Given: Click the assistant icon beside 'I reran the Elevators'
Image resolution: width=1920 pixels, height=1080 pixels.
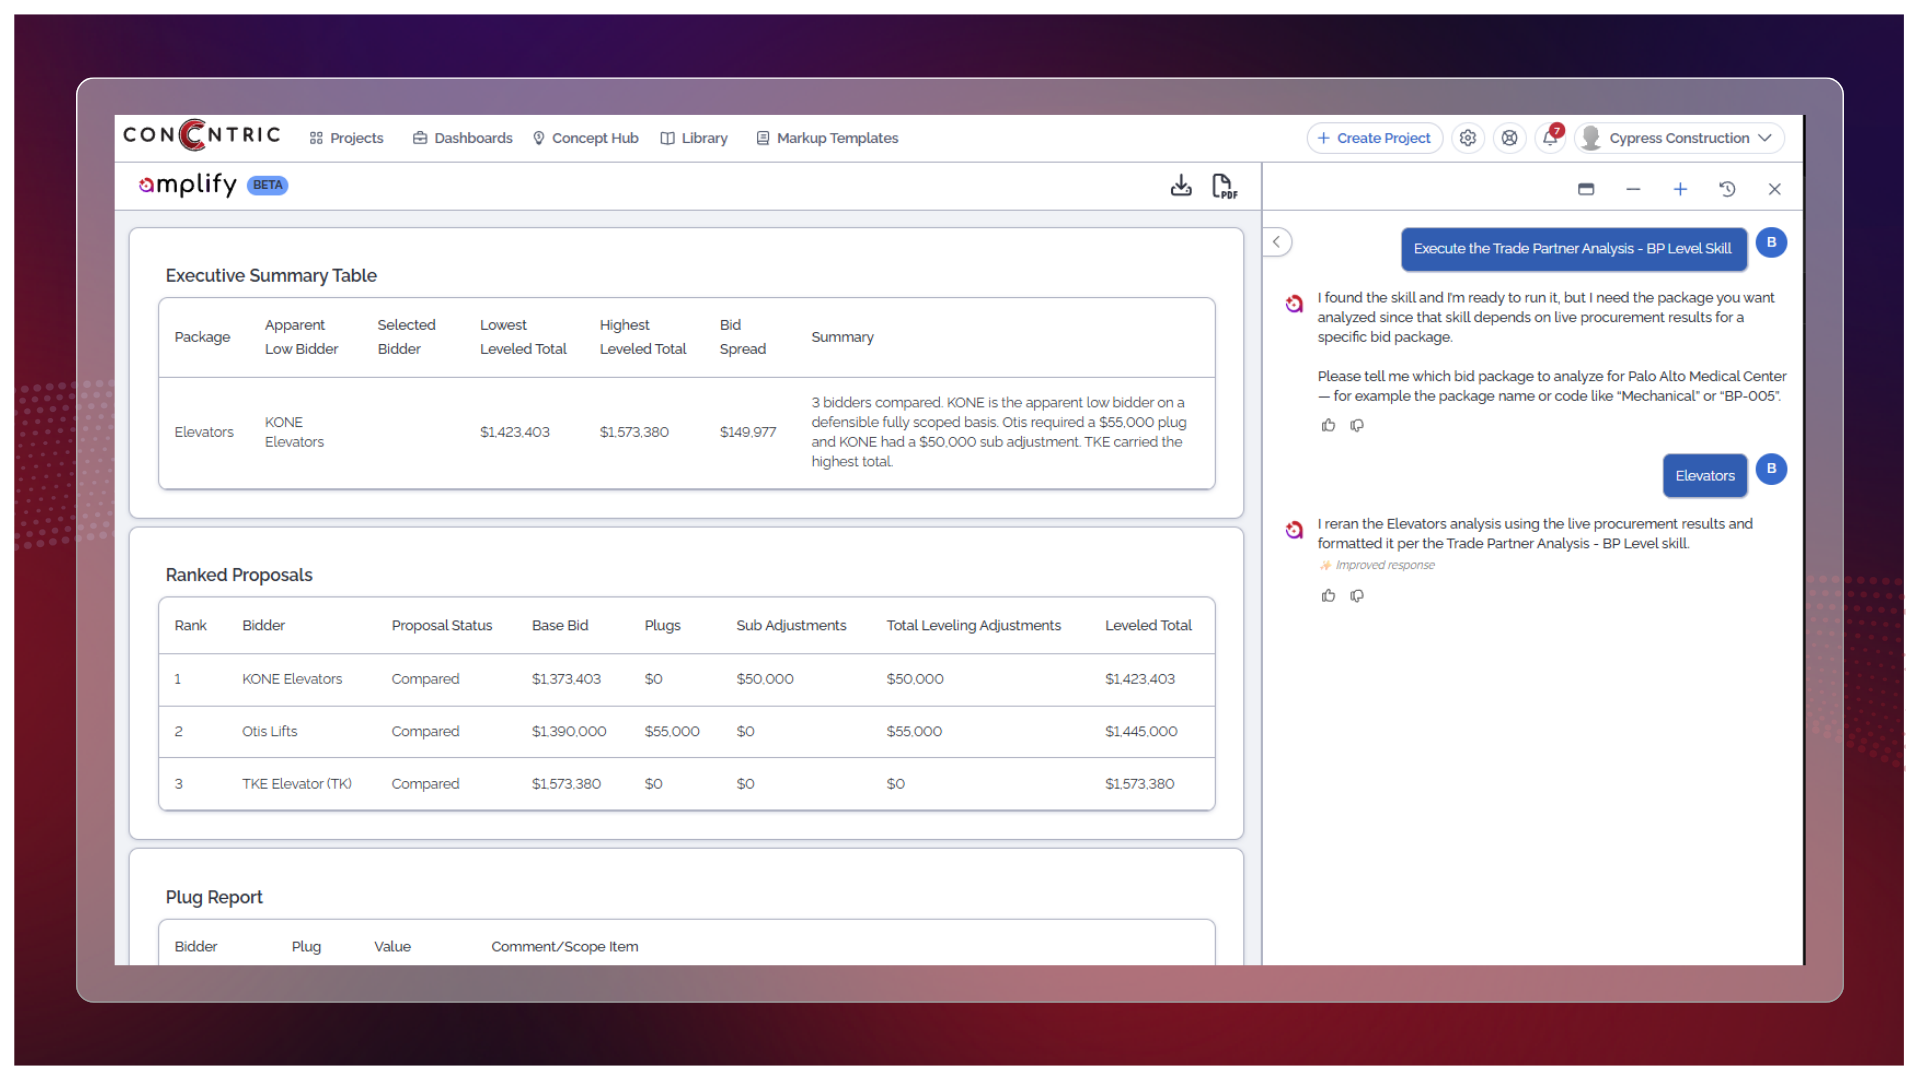Looking at the screenshot, I should (1294, 529).
